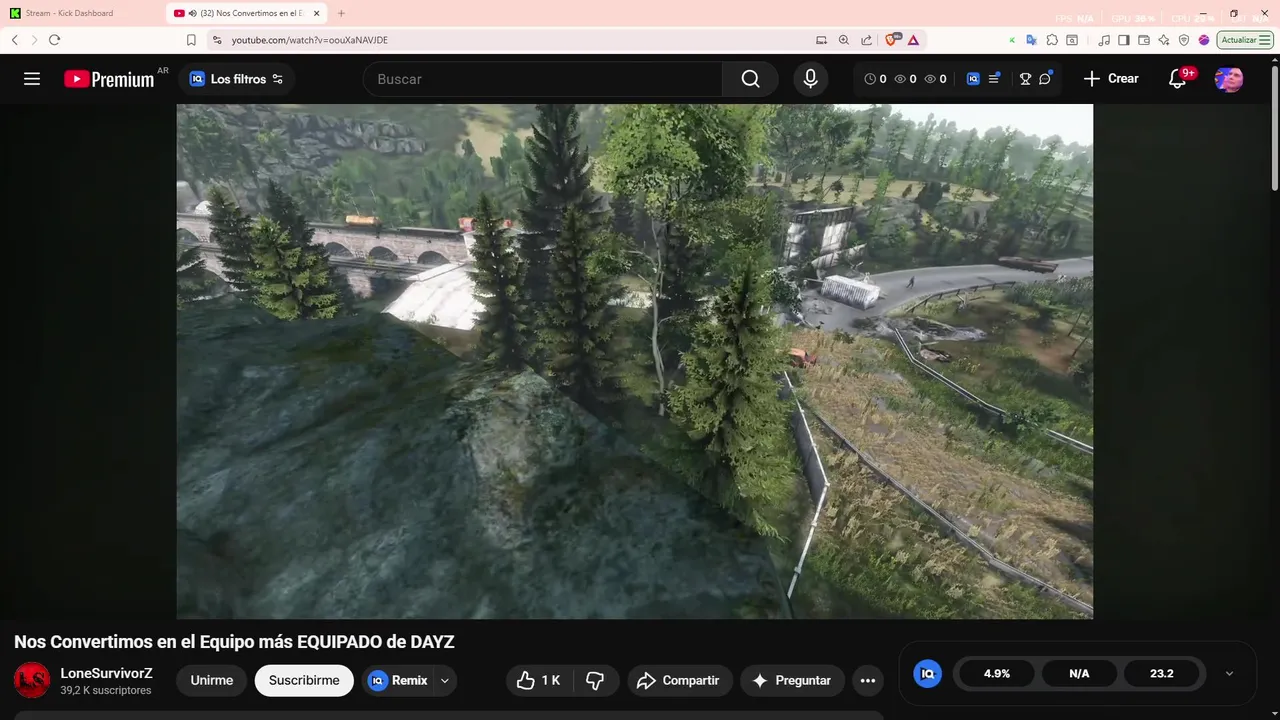Open the account avatar menu
The image size is (1280, 720).
(x=1229, y=79)
